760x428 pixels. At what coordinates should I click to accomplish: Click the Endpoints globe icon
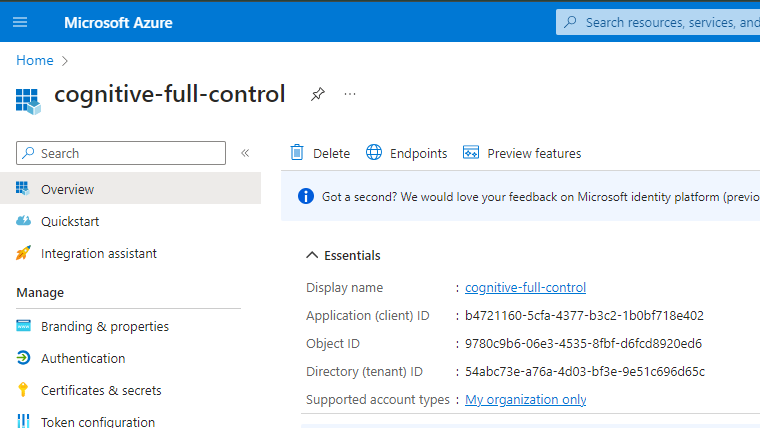(374, 153)
